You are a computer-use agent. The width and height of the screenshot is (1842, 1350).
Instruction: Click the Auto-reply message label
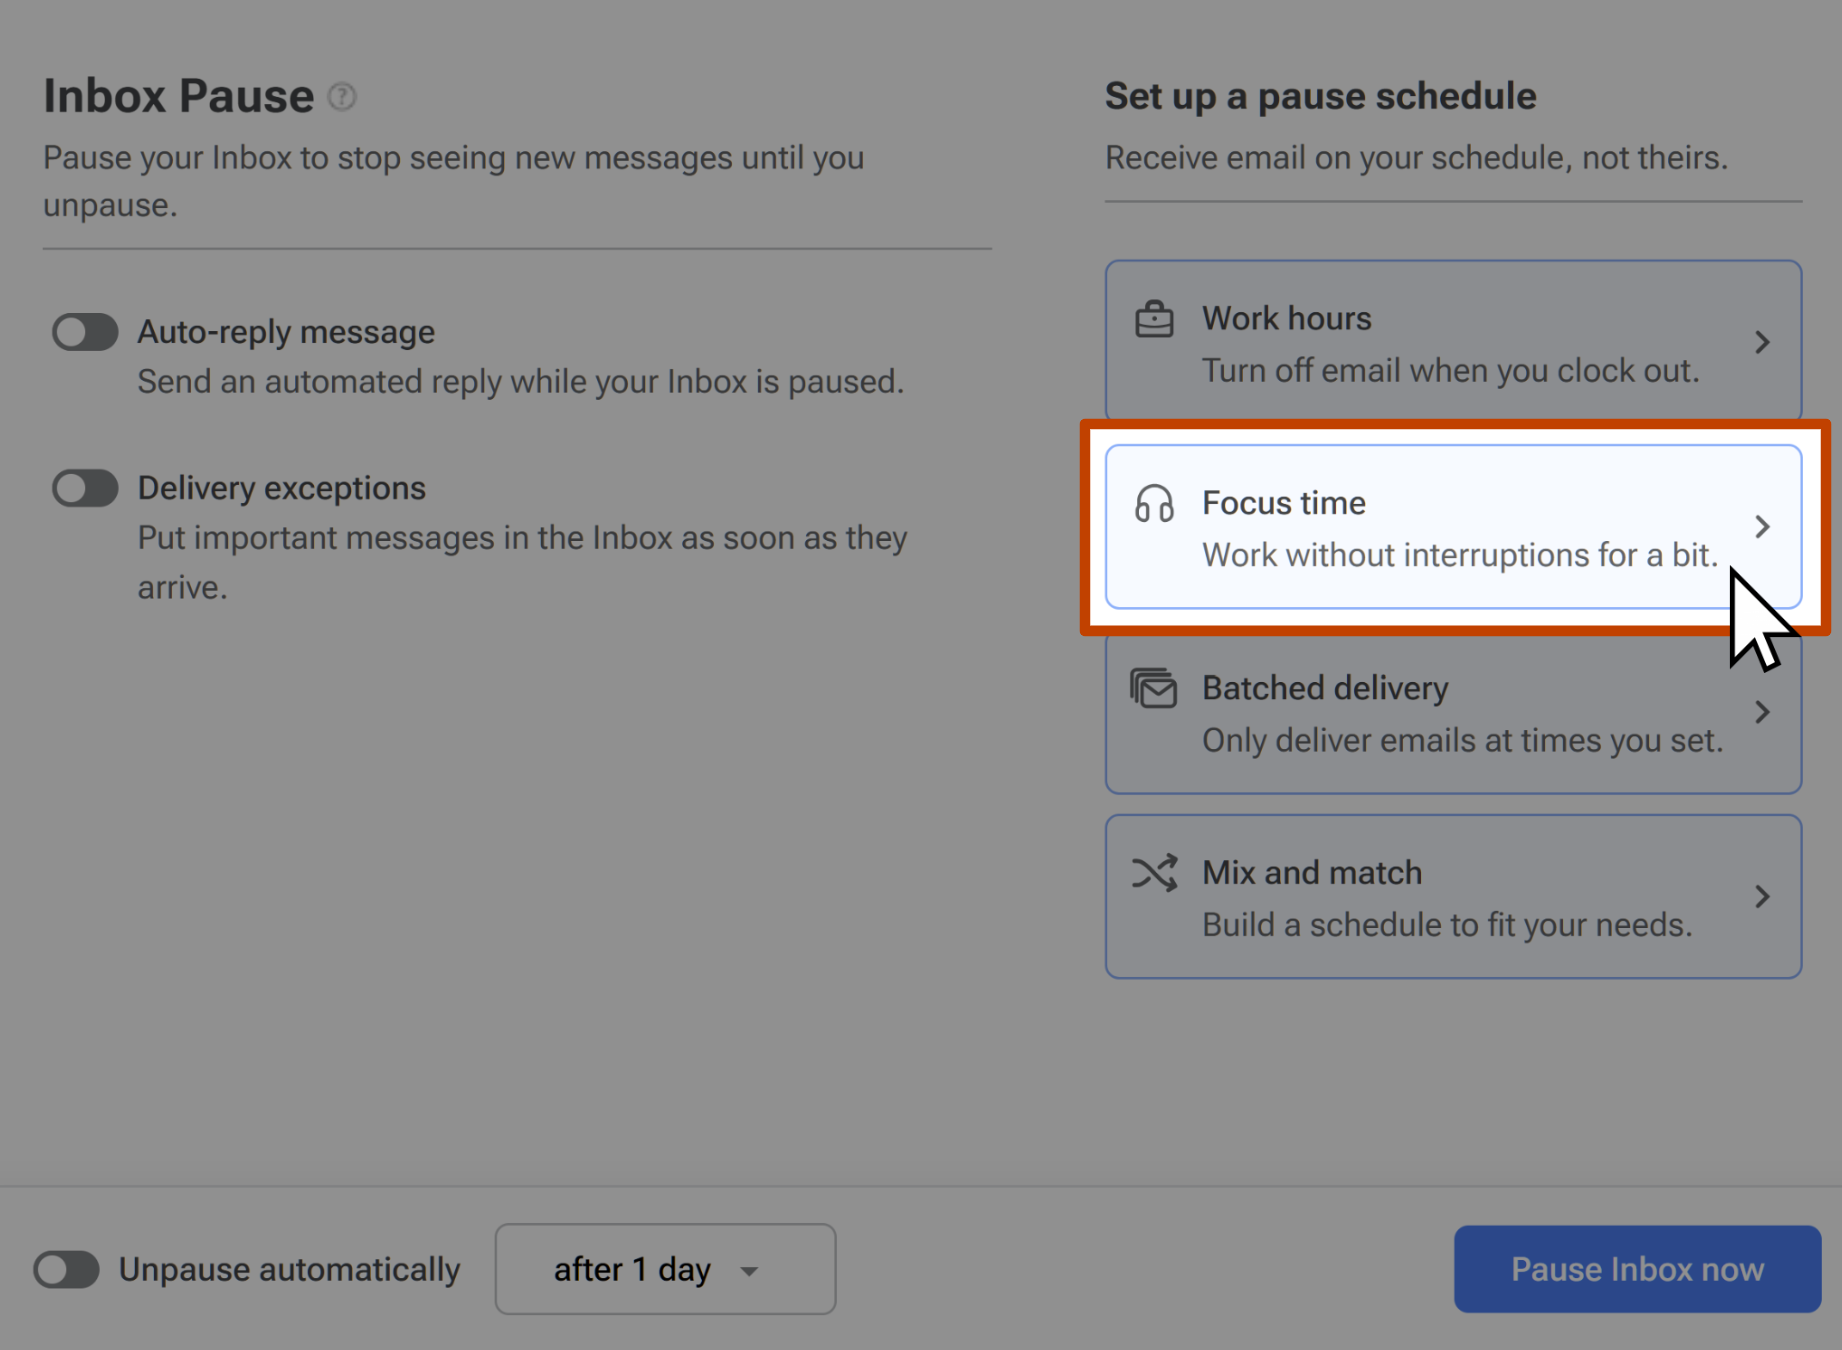pyautogui.click(x=286, y=332)
